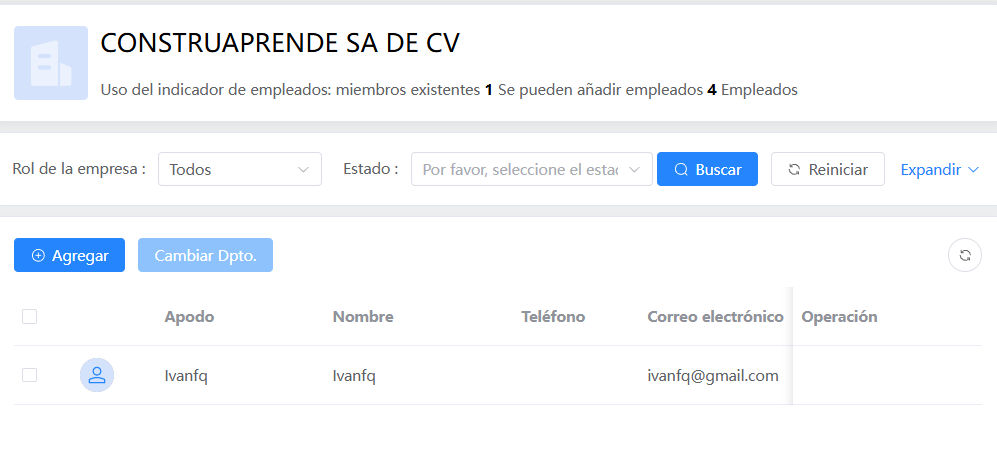Click the Apodo column header
Image resolution: width=997 pixels, height=462 pixels.
pos(189,317)
